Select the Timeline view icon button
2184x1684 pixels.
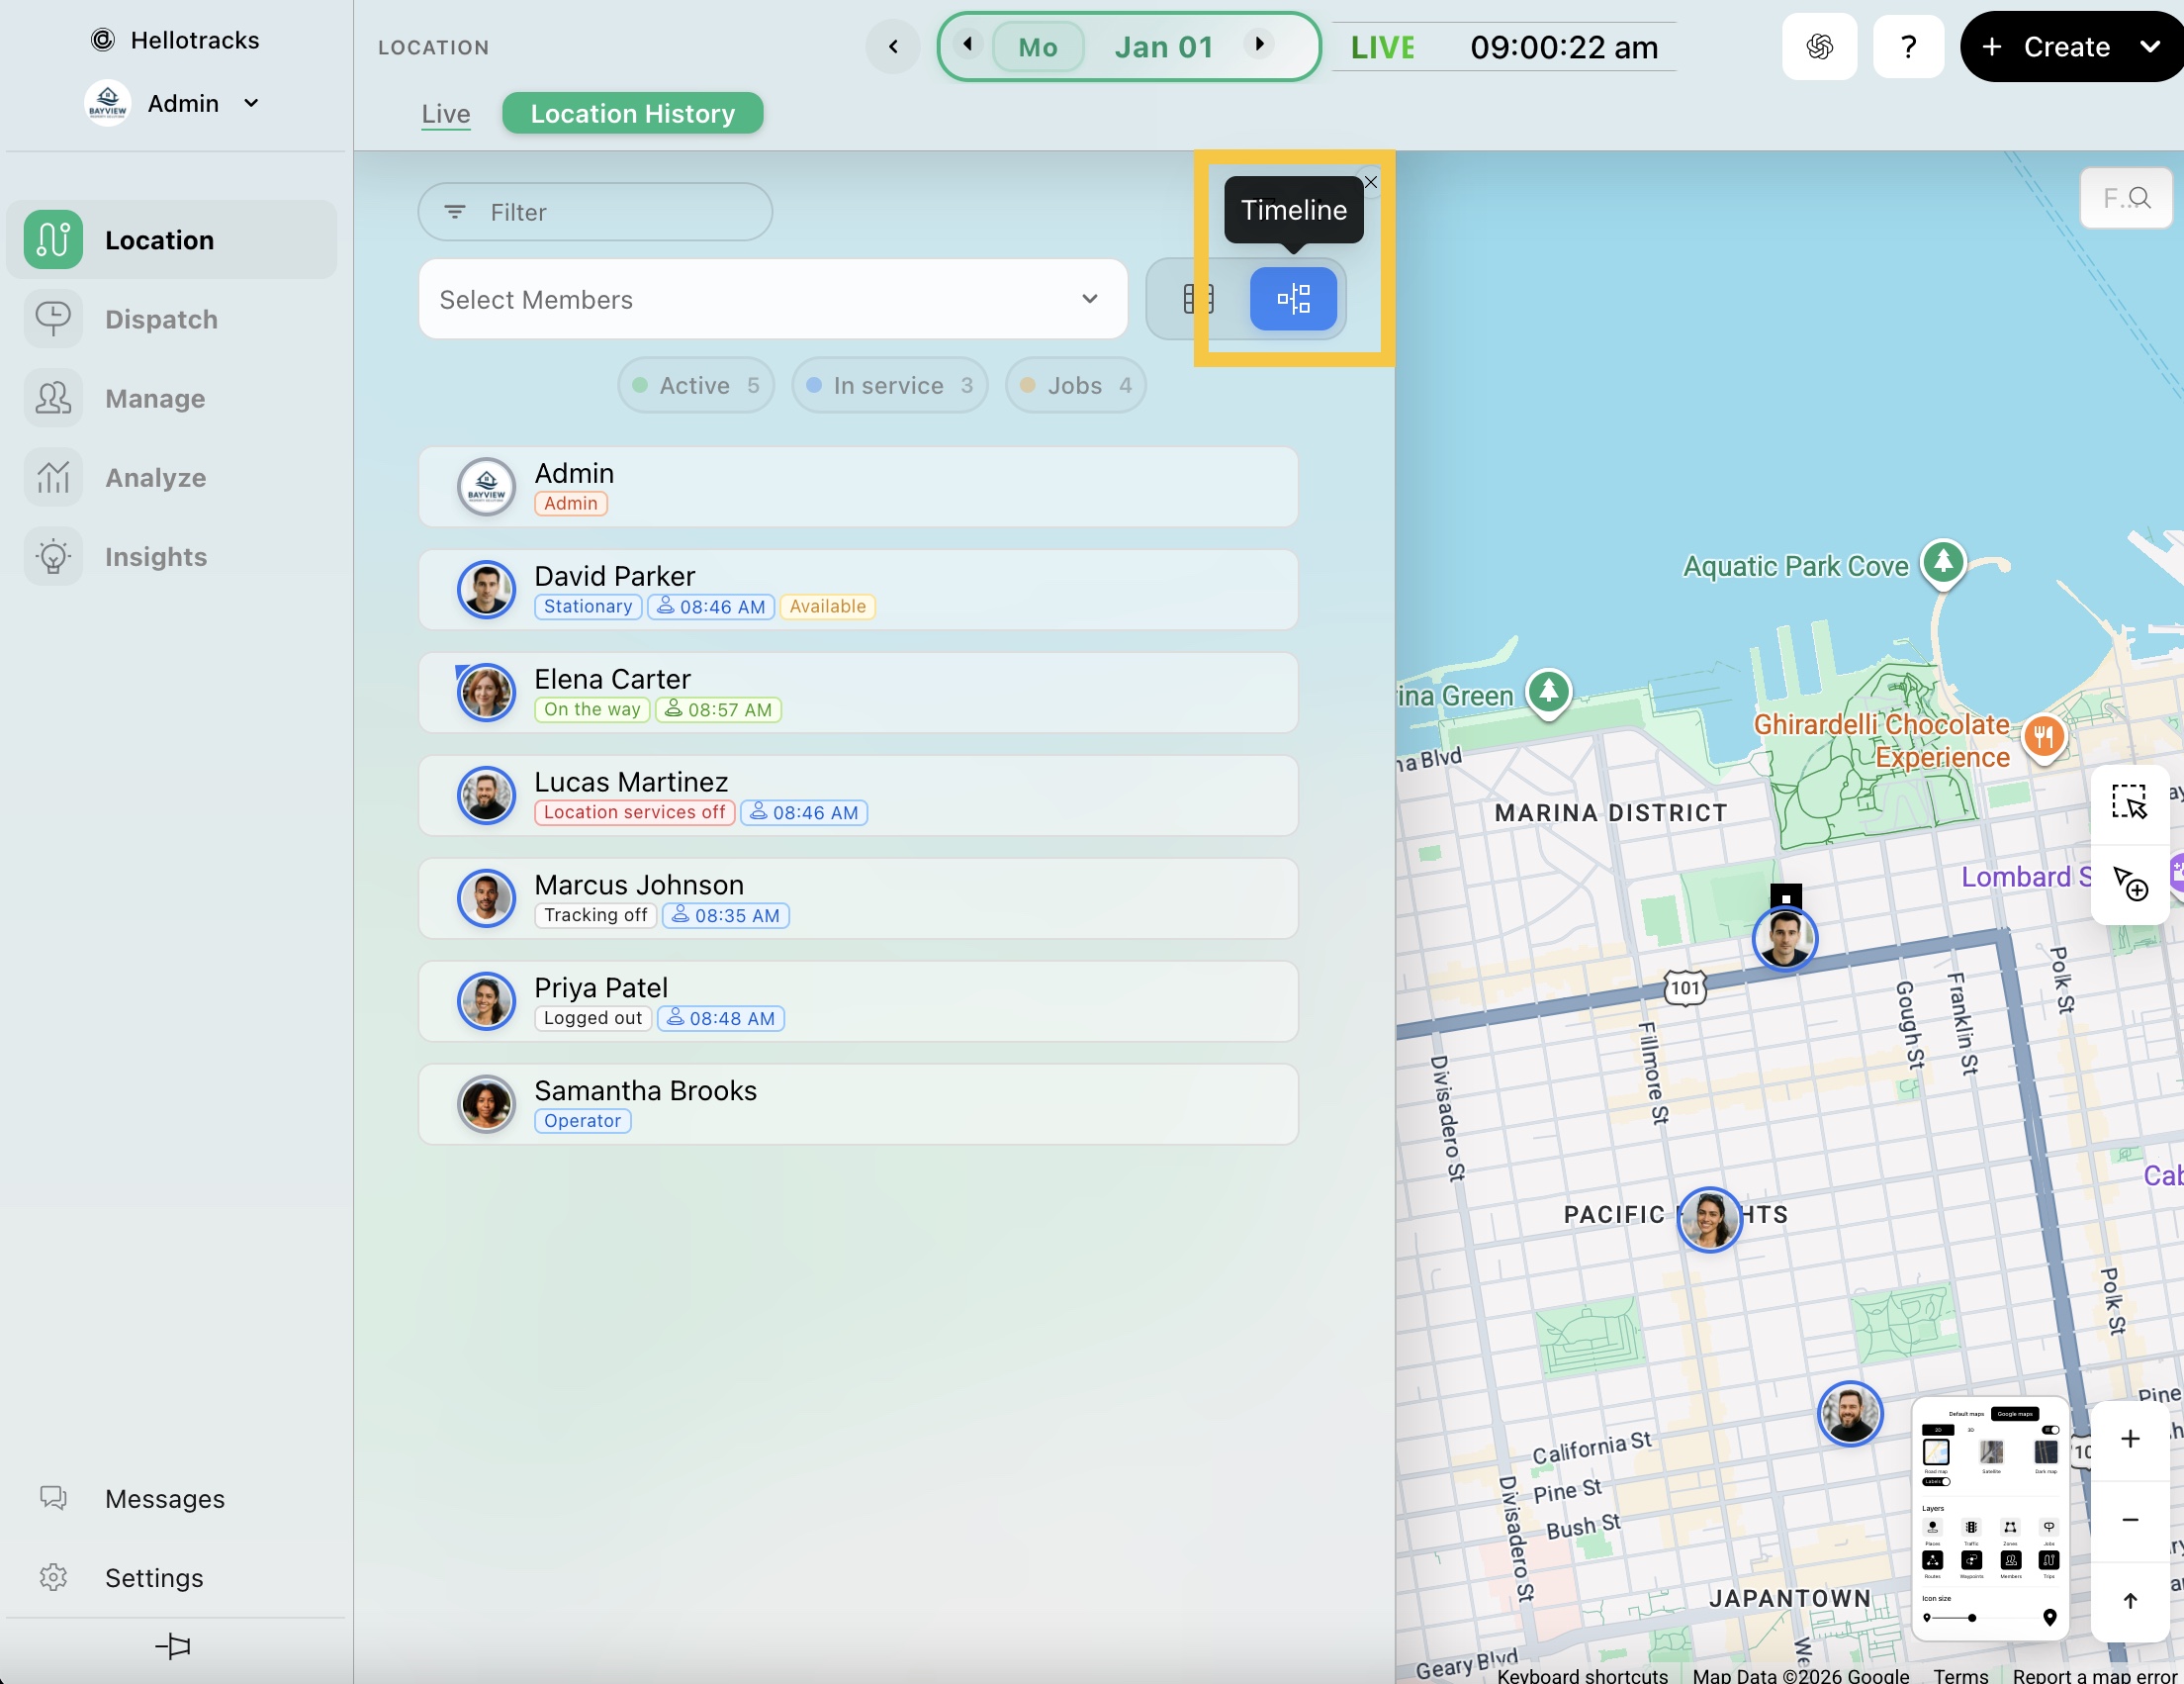(1292, 299)
